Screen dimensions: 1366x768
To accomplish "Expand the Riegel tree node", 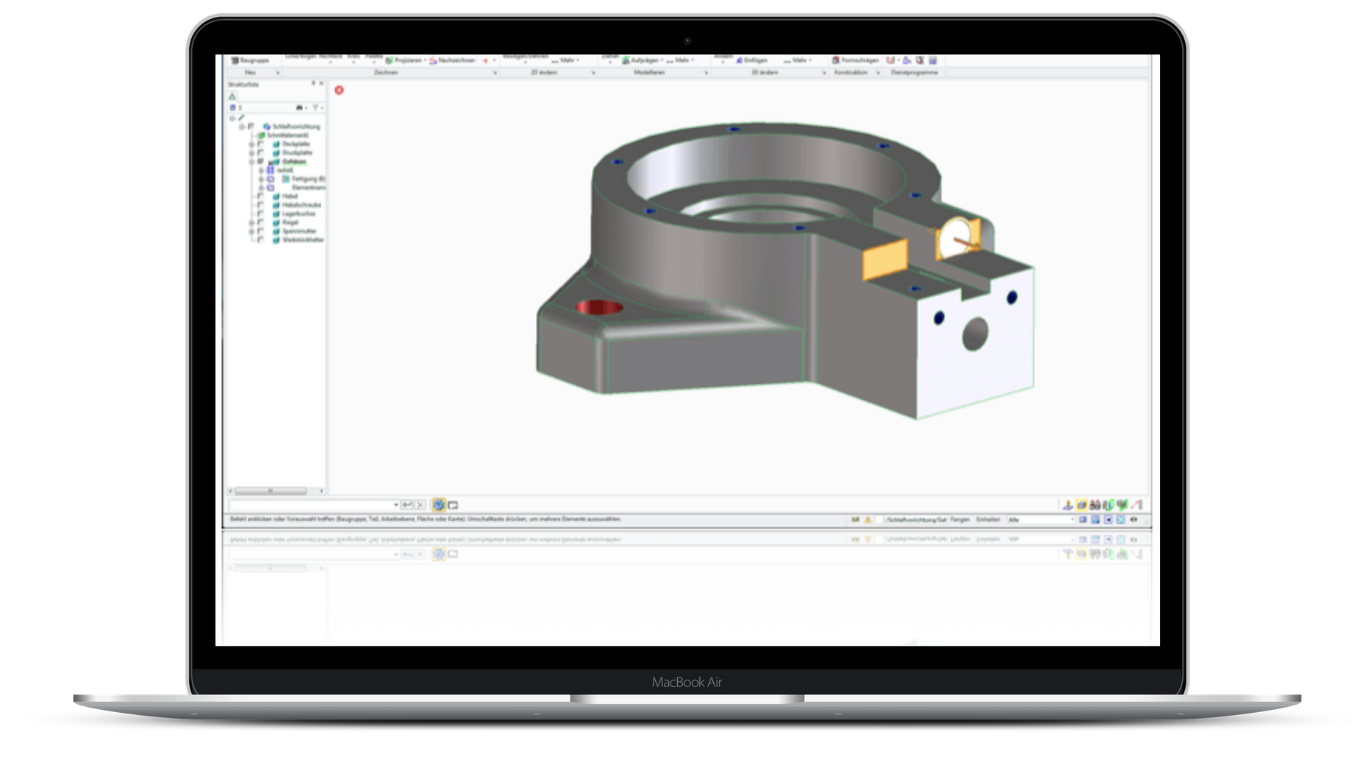I will tap(252, 222).
